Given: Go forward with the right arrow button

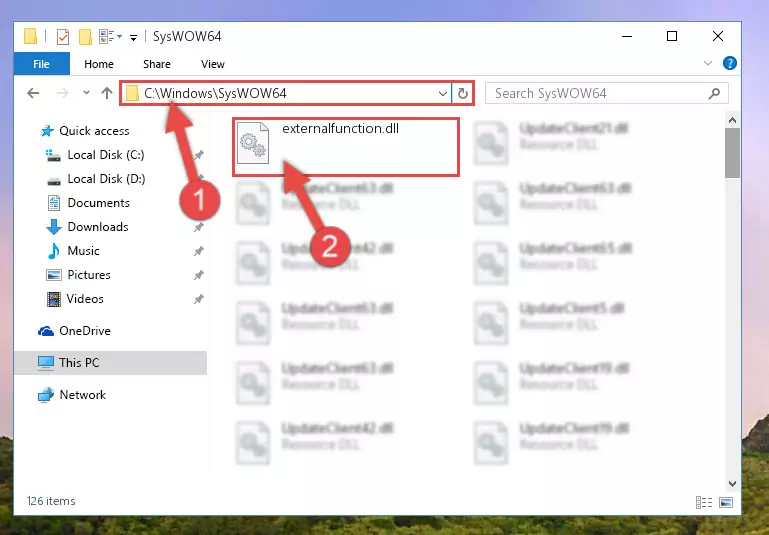Looking at the screenshot, I should pyautogui.click(x=62, y=93).
